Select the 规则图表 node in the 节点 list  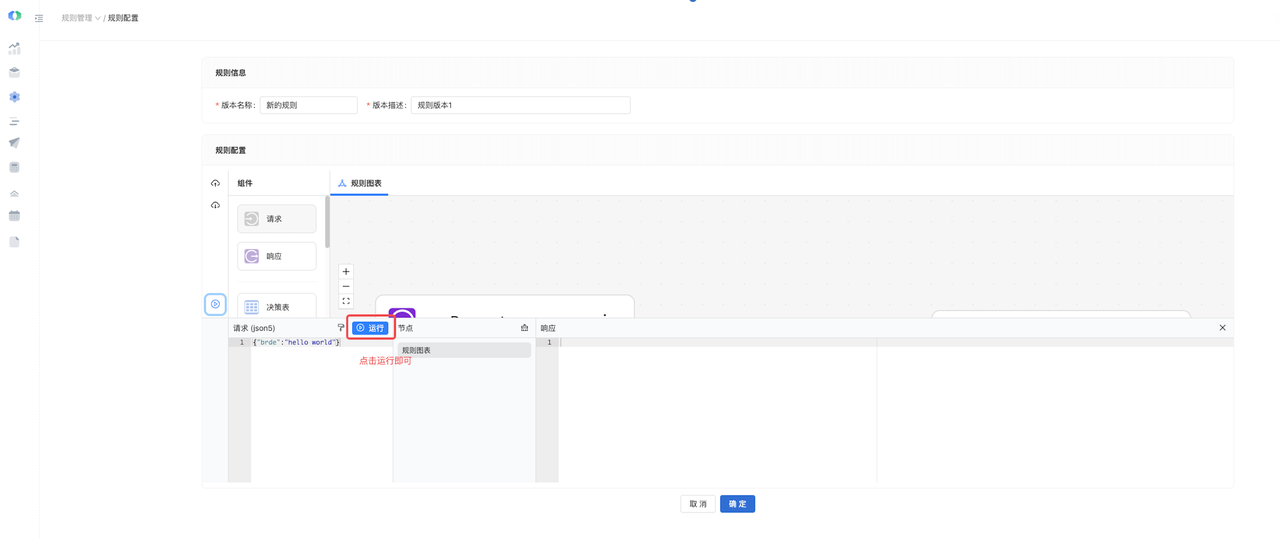(464, 350)
